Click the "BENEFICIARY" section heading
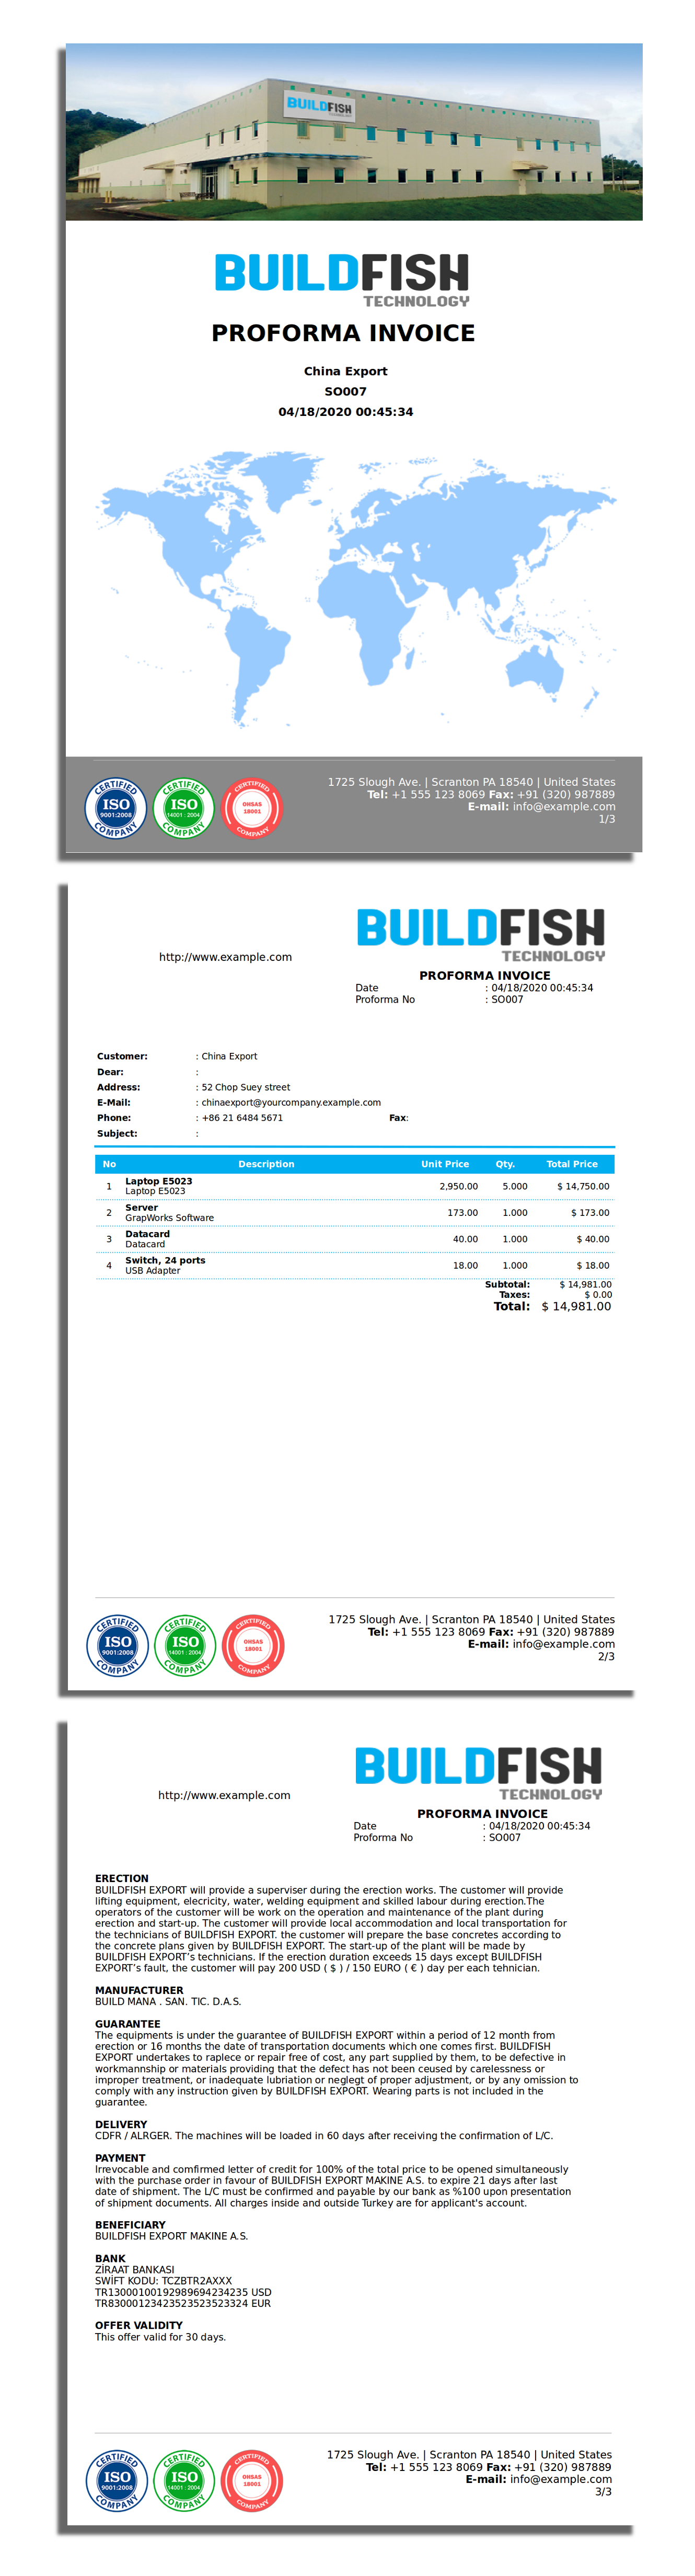The width and height of the screenshot is (695, 2576). [130, 2225]
